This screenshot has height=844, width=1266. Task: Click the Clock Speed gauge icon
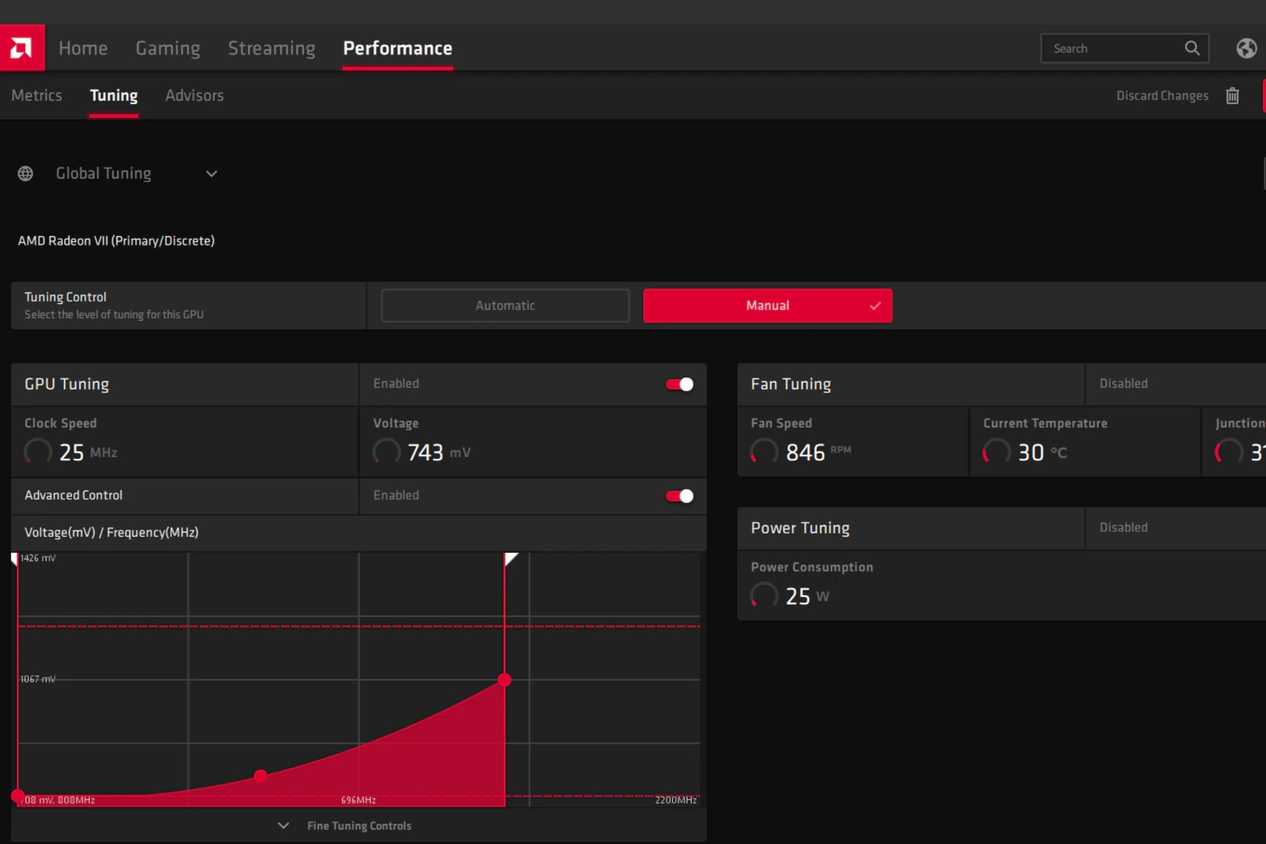(x=38, y=452)
